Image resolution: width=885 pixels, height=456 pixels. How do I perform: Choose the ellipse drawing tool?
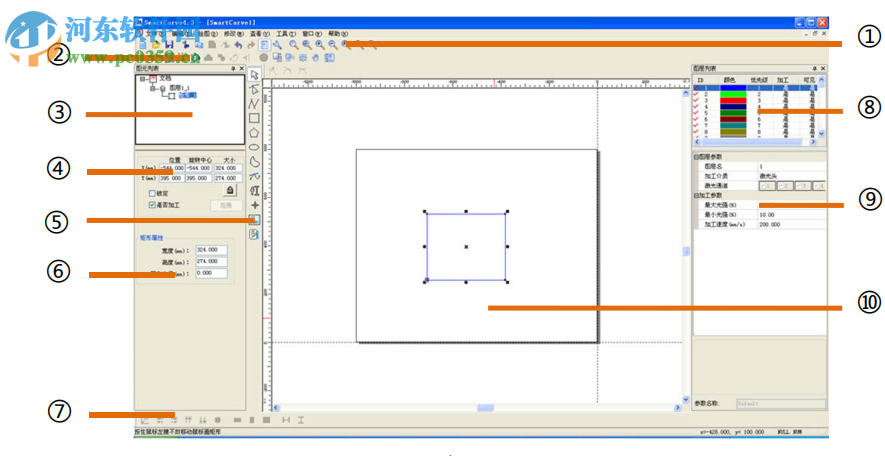(255, 147)
